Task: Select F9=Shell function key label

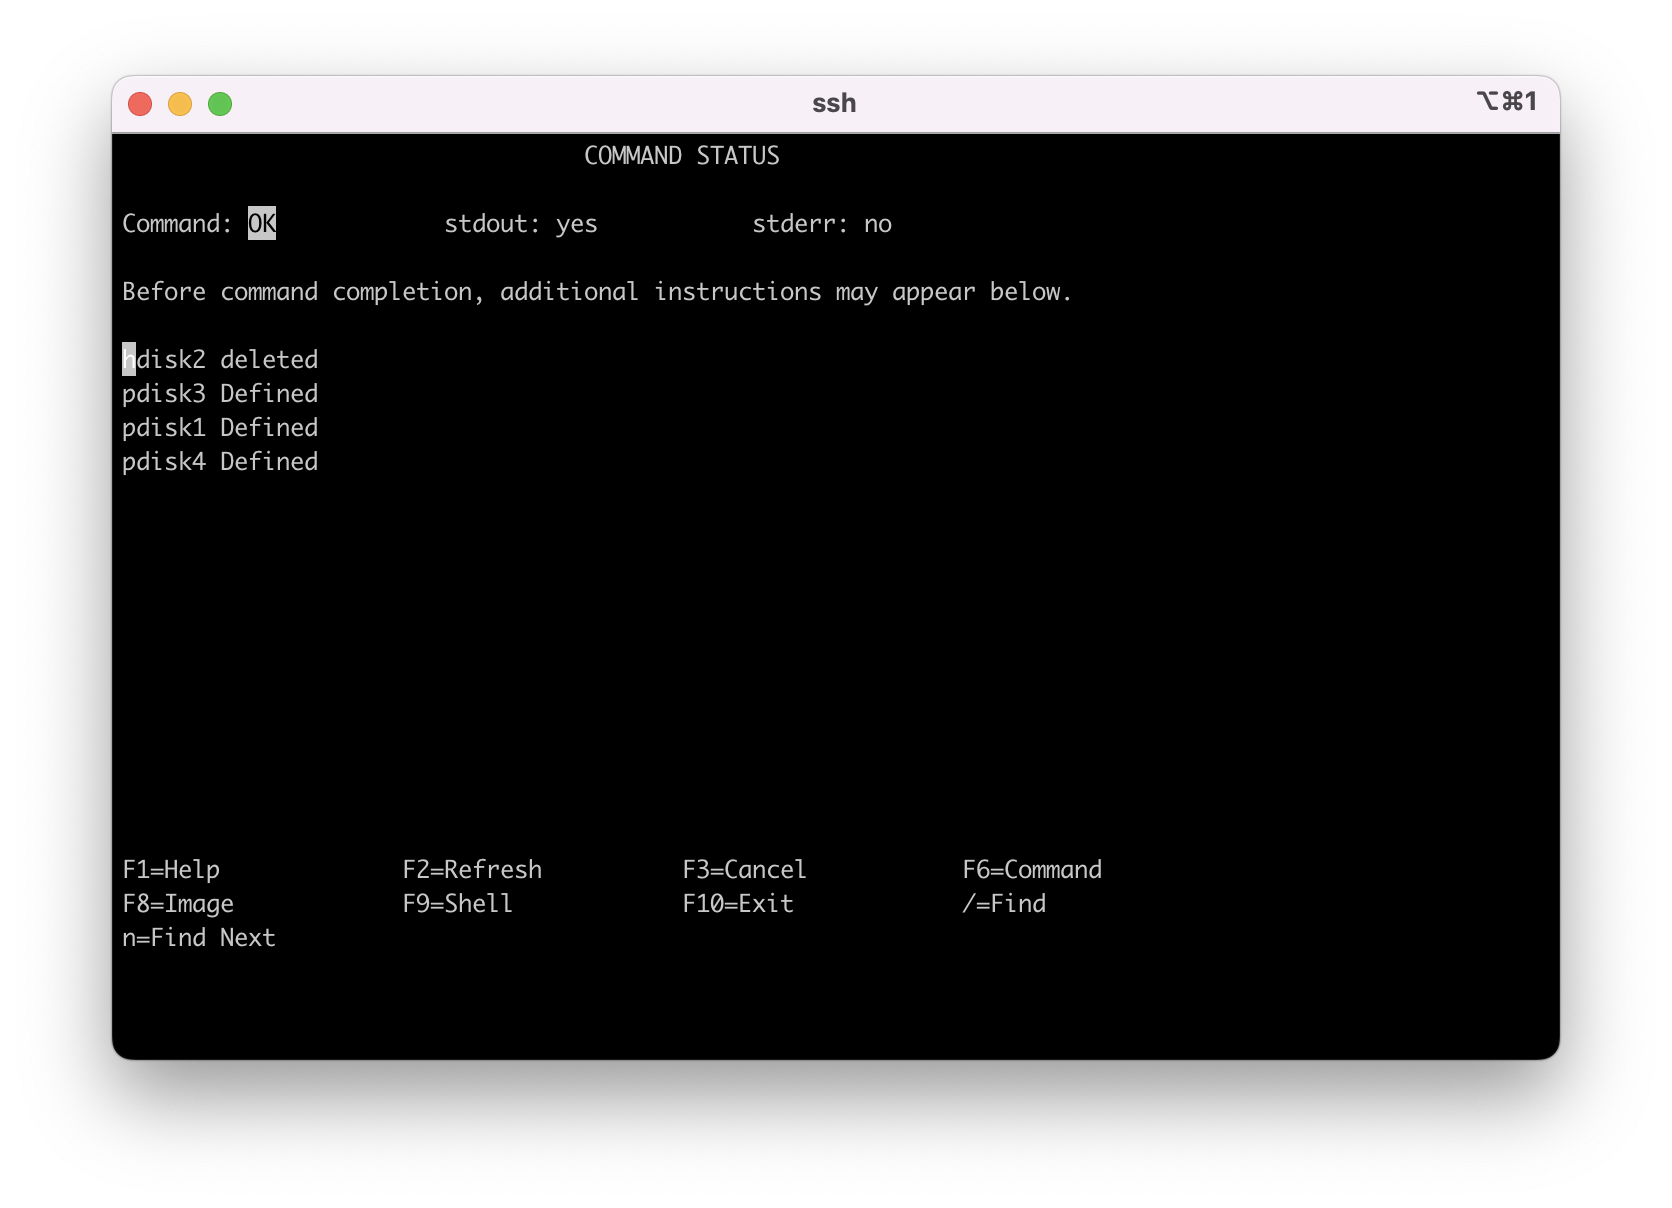Action: 457,904
